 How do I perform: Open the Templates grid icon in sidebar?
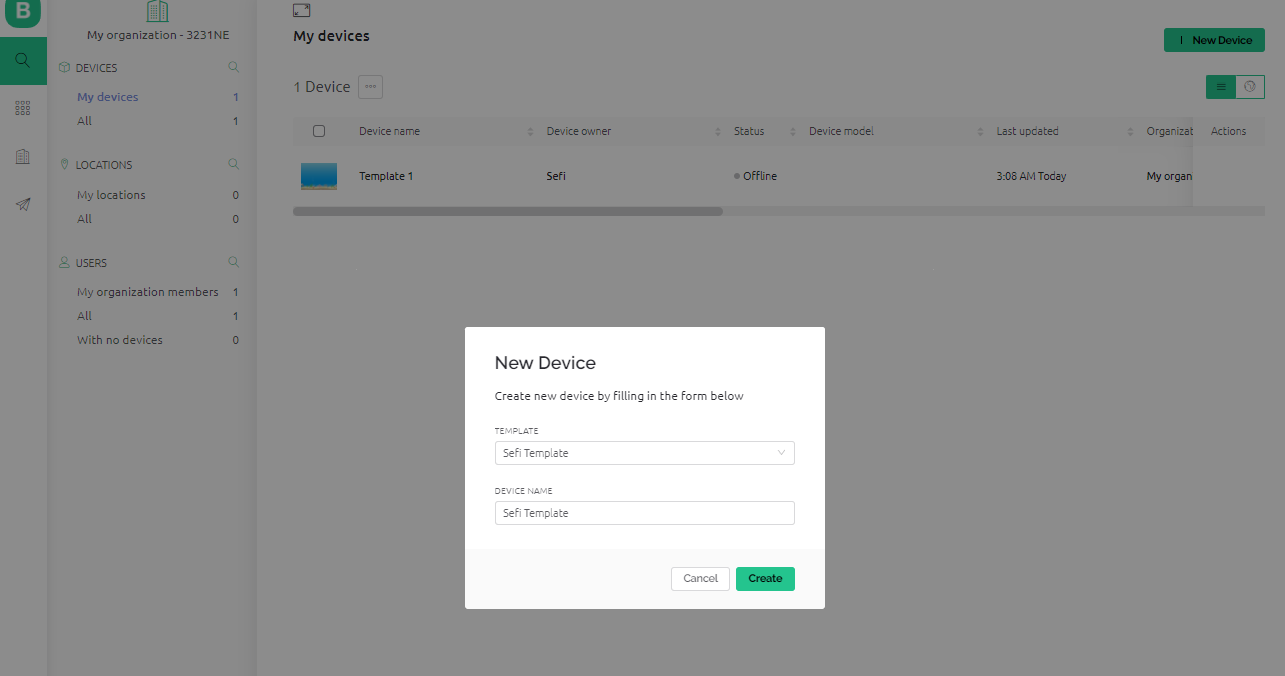coord(23,108)
